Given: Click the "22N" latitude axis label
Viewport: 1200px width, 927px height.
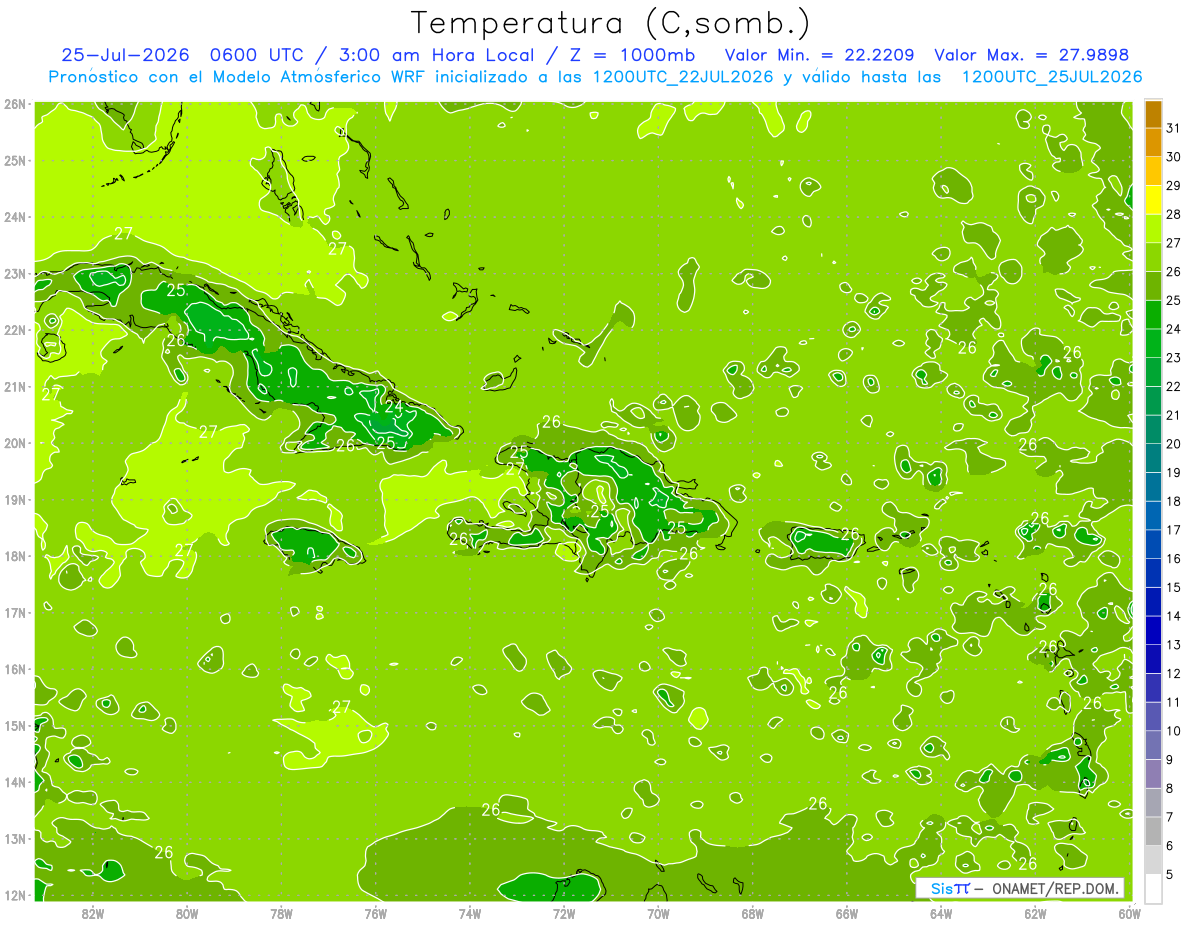Looking at the screenshot, I should [14, 330].
